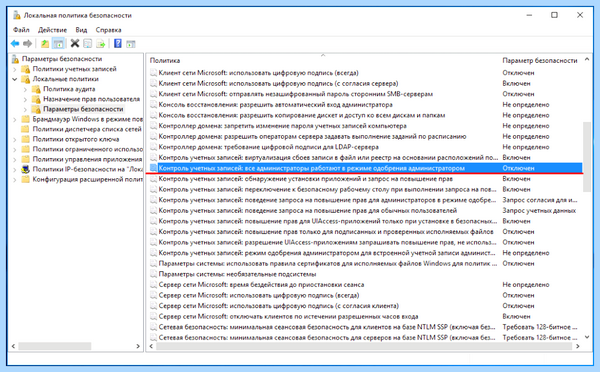Viewport: 600px width, 372px height.
Task: Click the Back arrow toolbar icon
Action: coord(15,44)
